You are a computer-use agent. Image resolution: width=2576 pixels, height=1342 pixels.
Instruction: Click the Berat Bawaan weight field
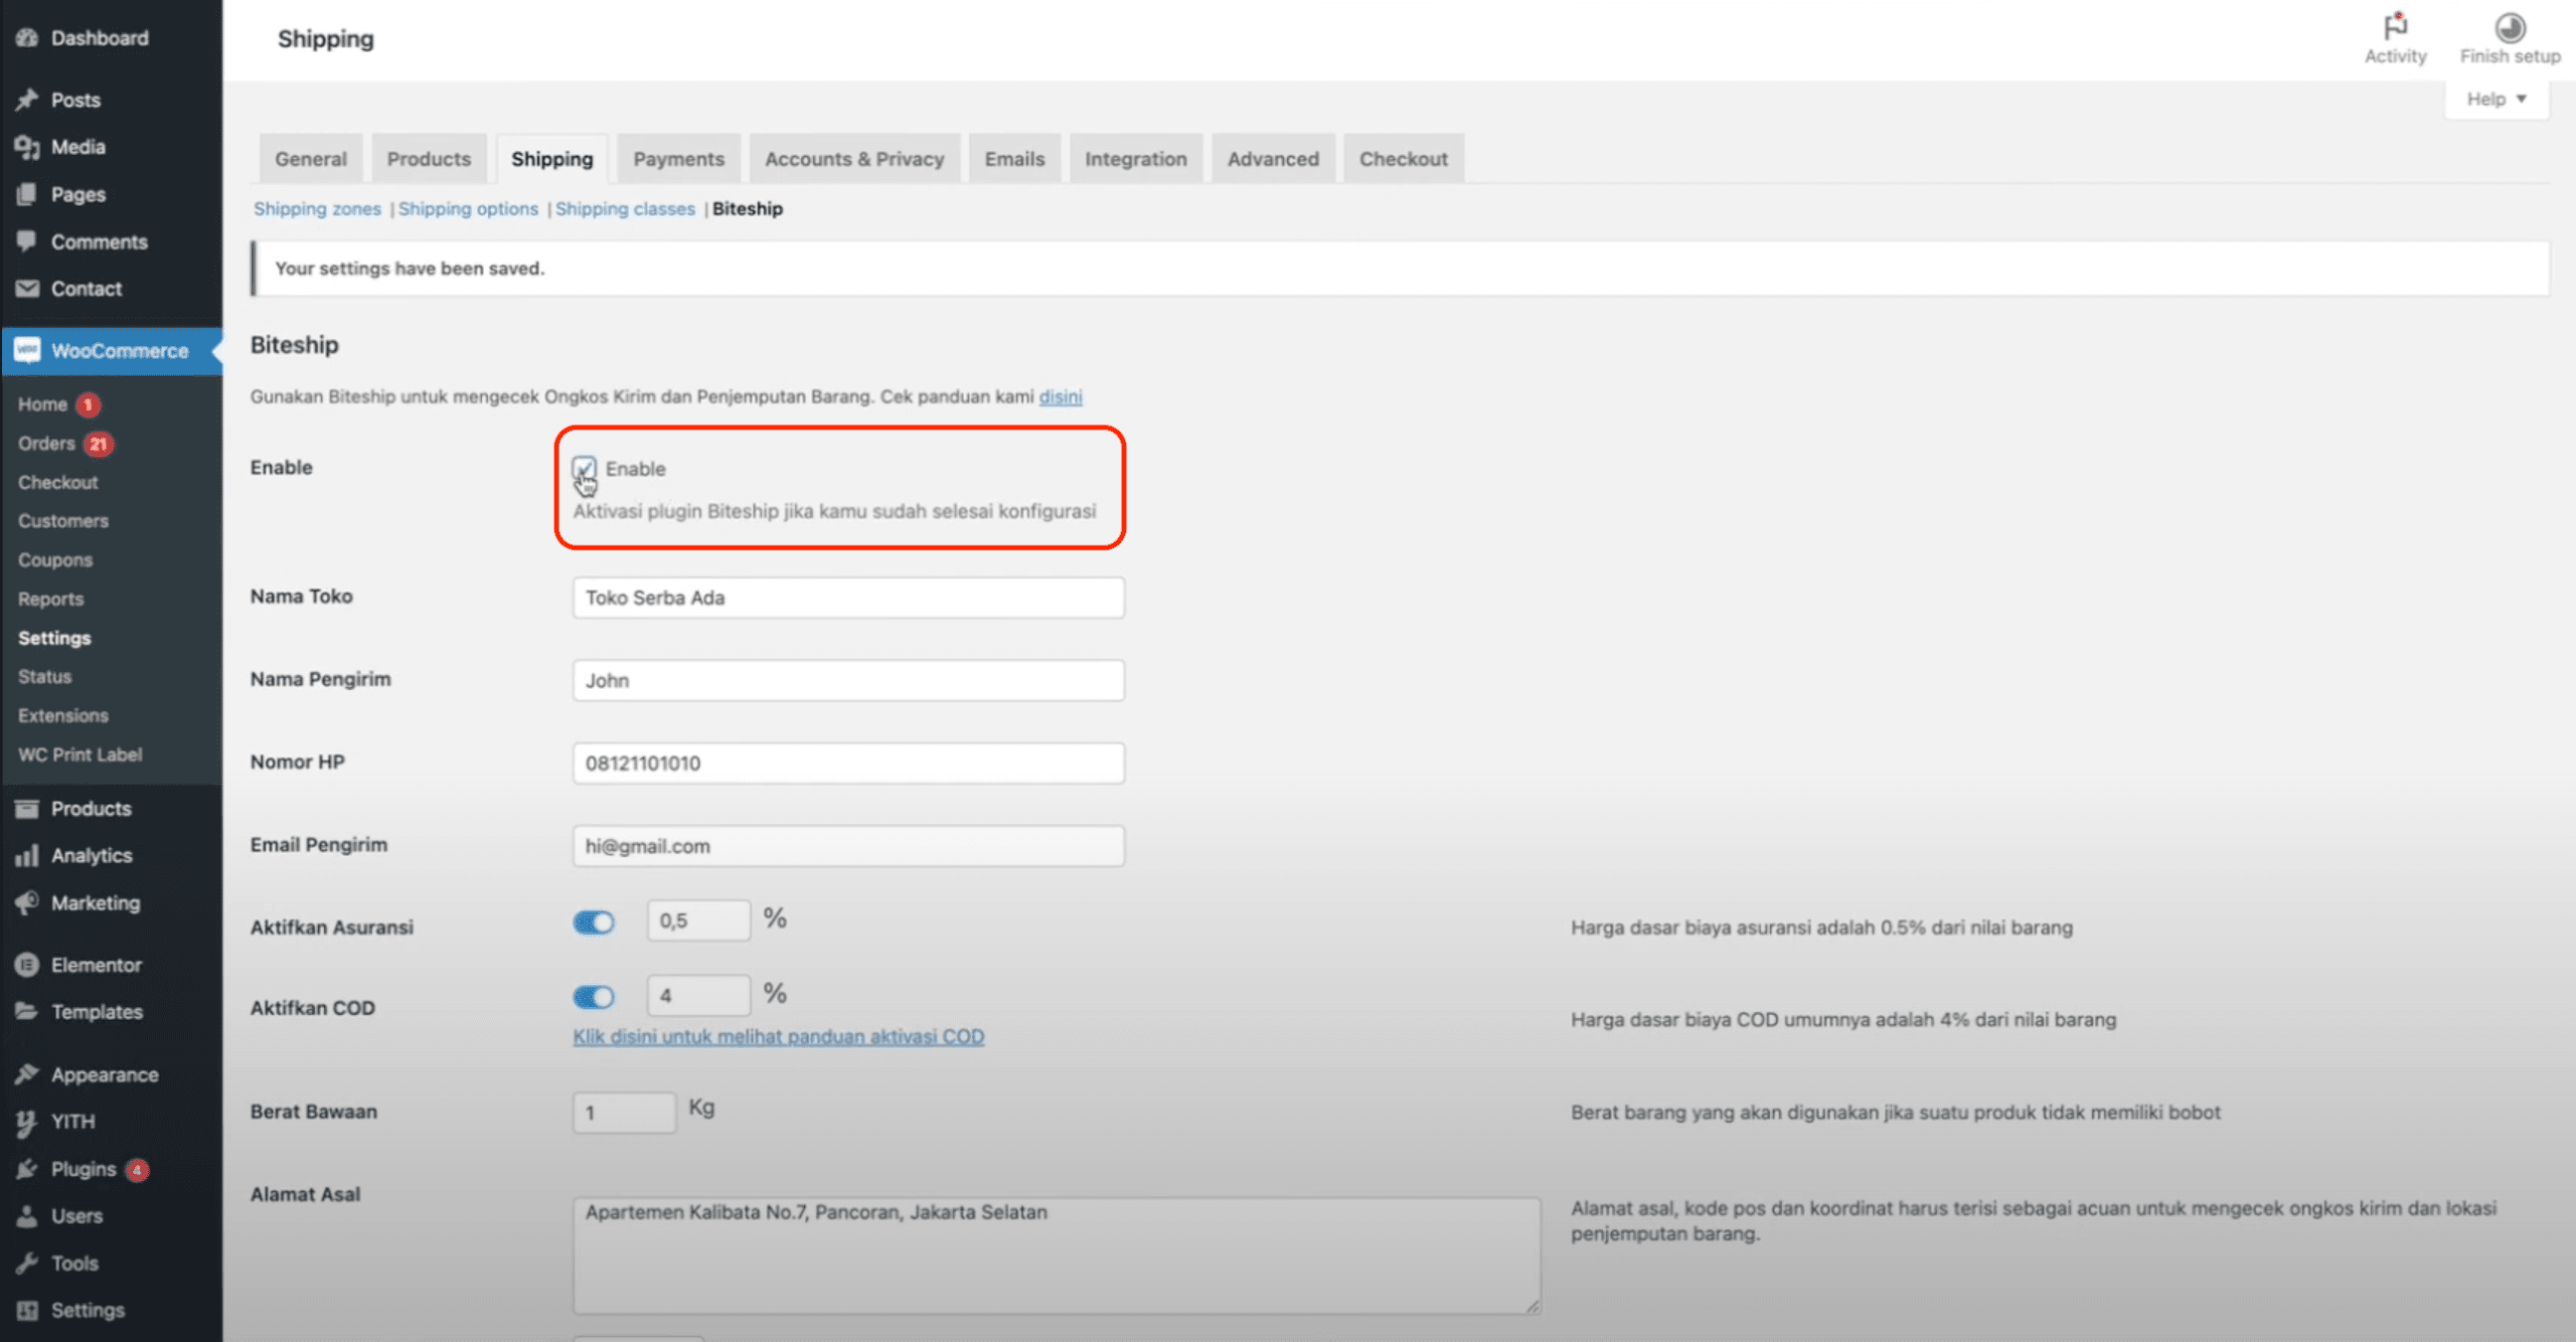[625, 1113]
